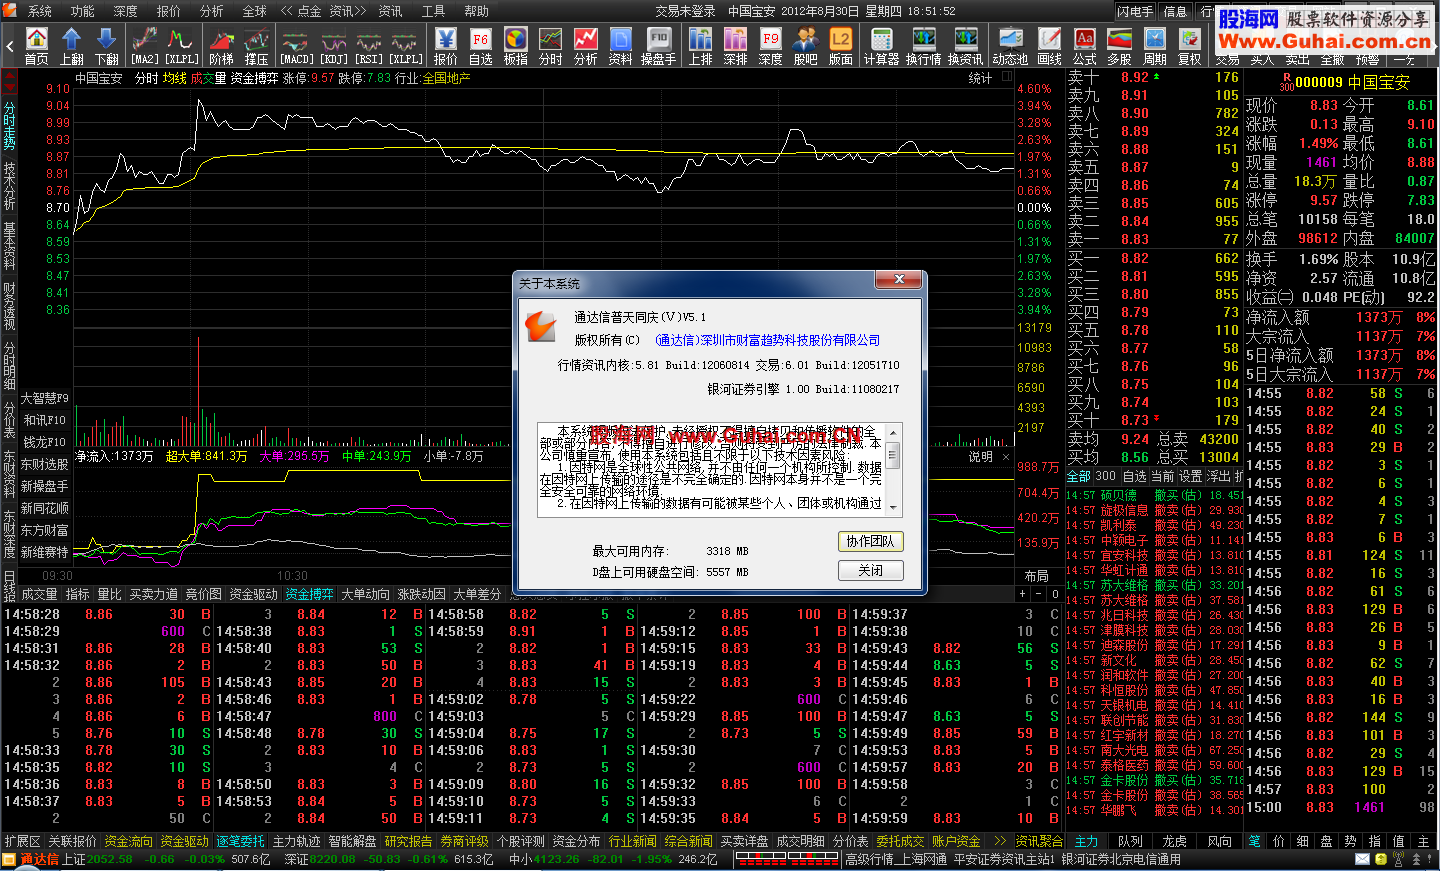Open the 版面 L2 layout icon

pyautogui.click(x=841, y=46)
